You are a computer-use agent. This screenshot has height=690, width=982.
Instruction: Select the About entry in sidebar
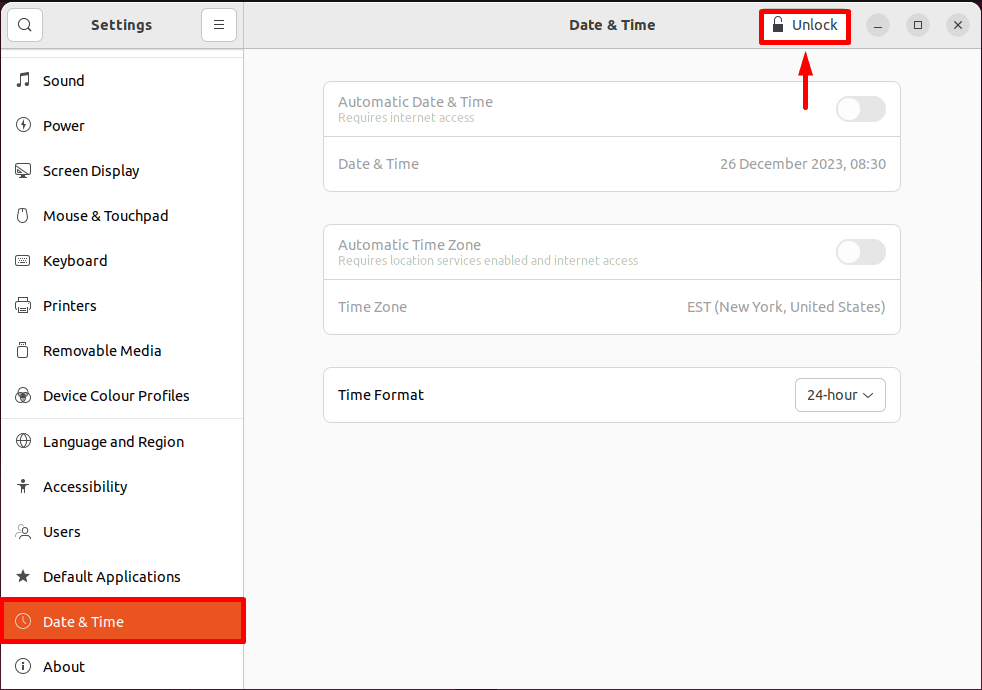122,666
